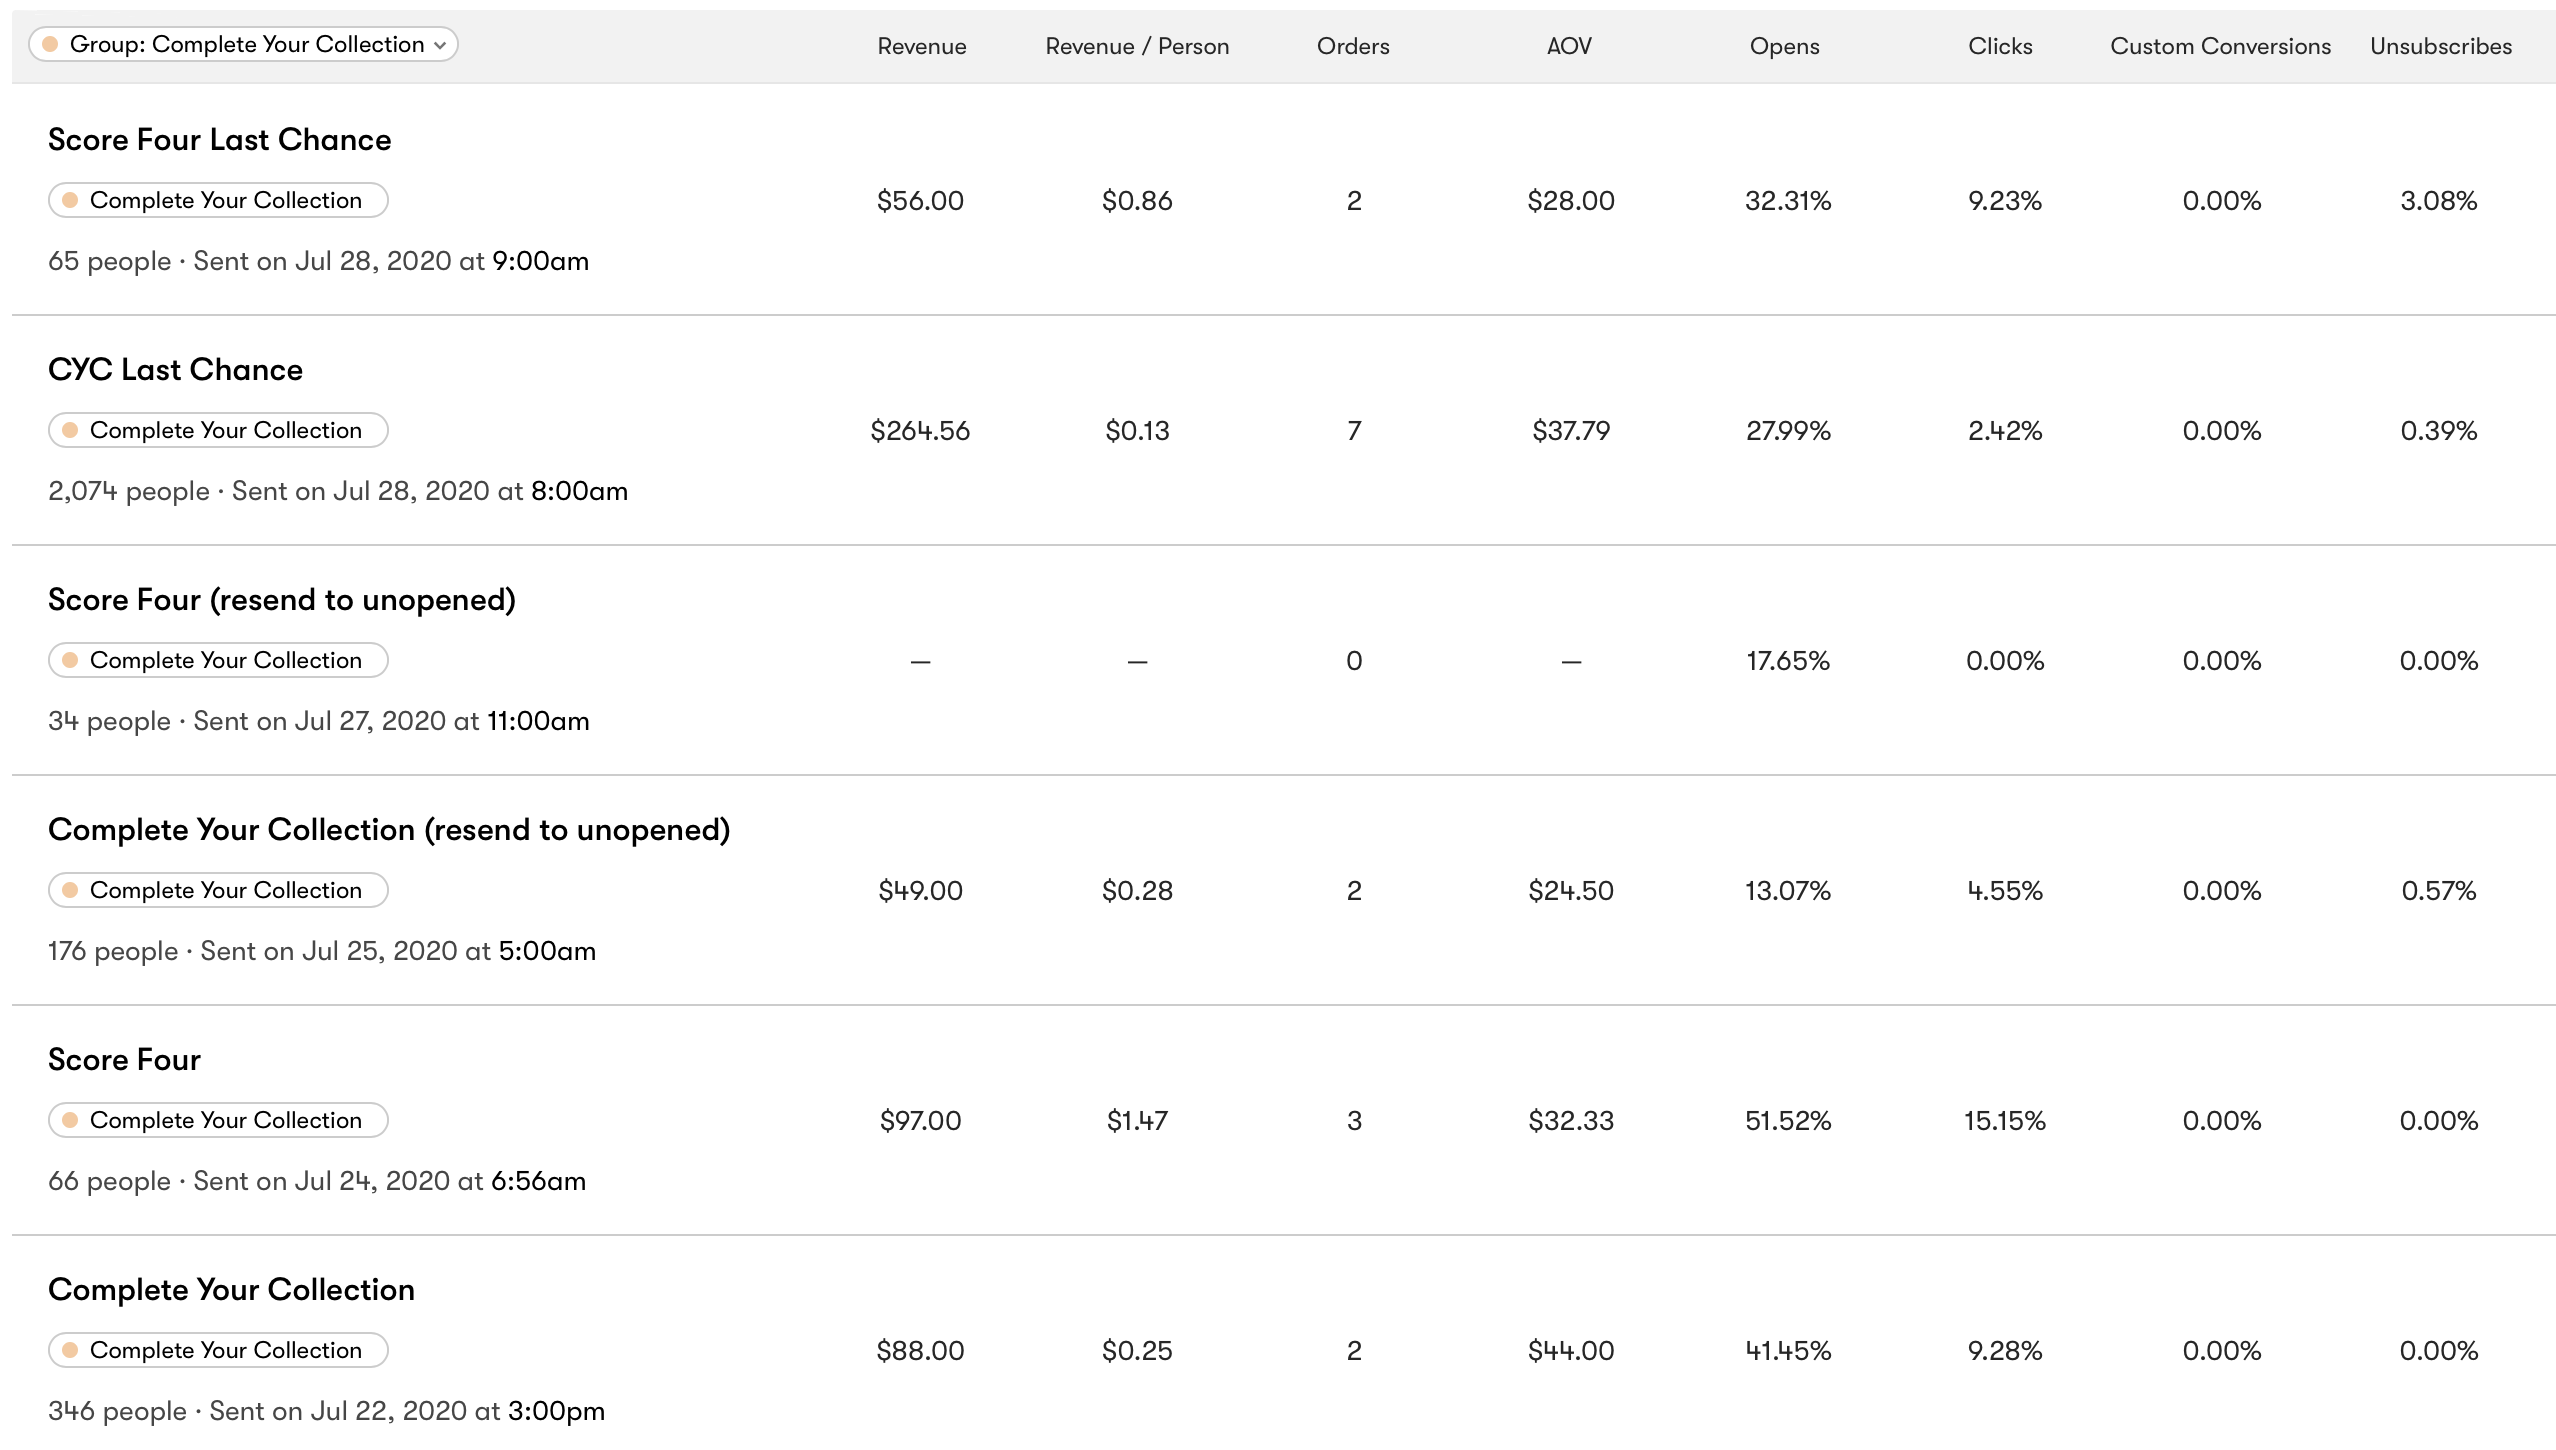Screen dimensions: 2556x1450
Task: Click the orange tag dot under Score Four (resend to unopened)
Action: (70, 660)
